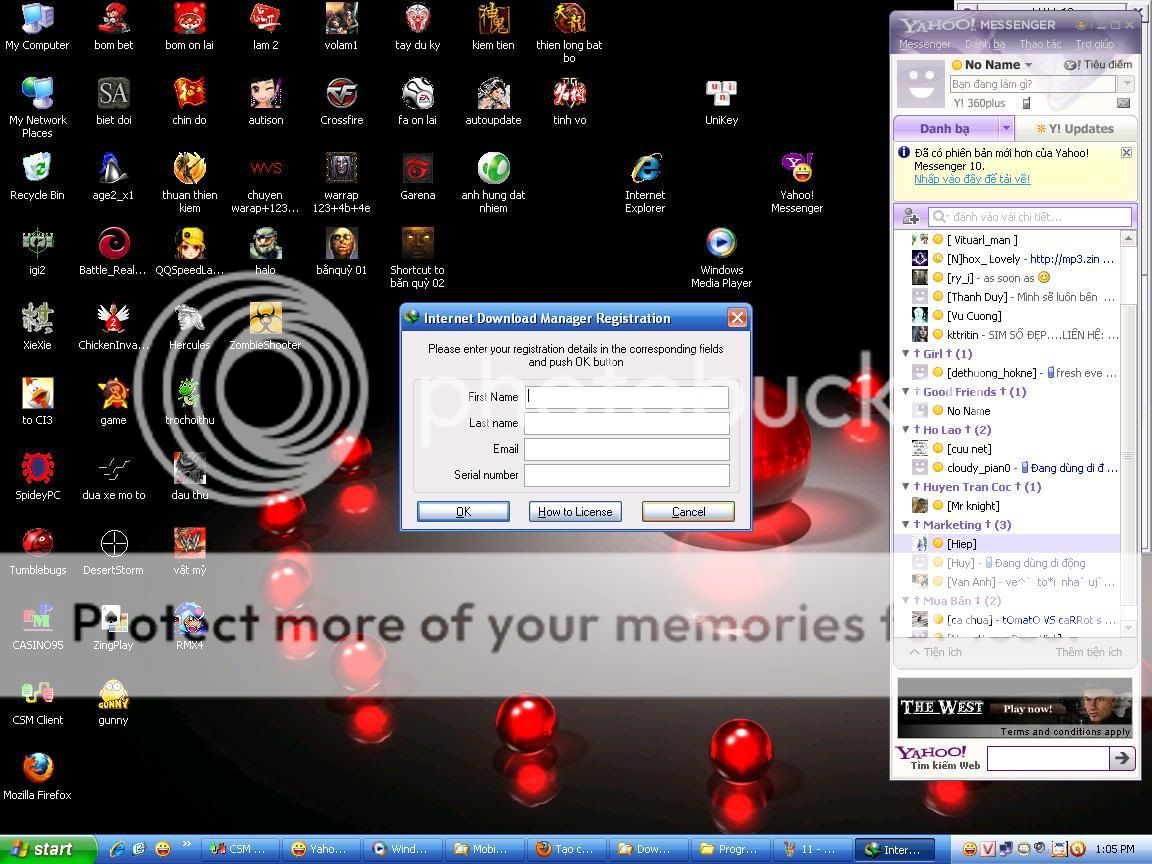Click the My Network Places icon
The width and height of the screenshot is (1152, 864).
[37, 107]
